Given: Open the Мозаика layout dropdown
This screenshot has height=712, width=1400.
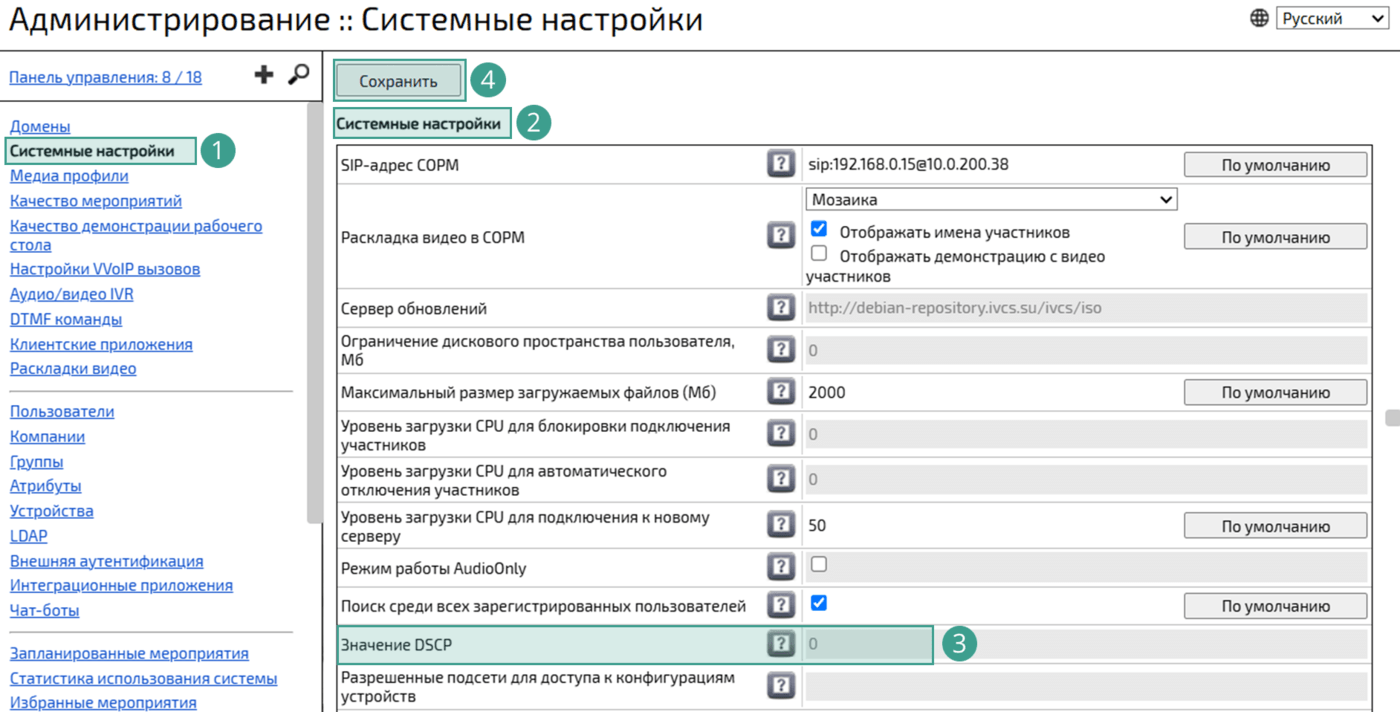Looking at the screenshot, I should tap(991, 199).
